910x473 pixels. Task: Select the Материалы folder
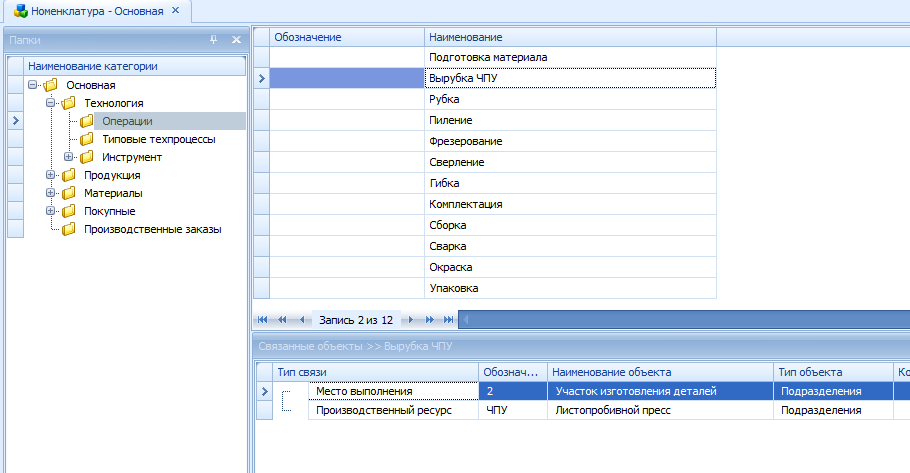pos(113,193)
